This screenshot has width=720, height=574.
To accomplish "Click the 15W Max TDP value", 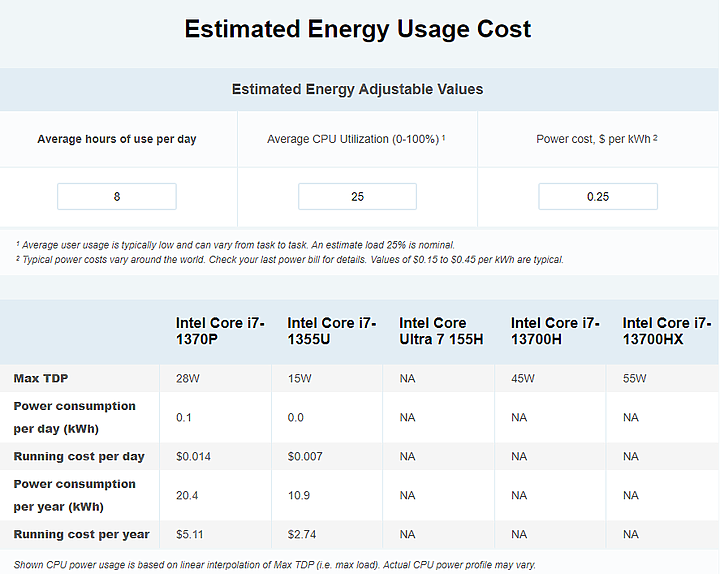I will coord(299,378).
